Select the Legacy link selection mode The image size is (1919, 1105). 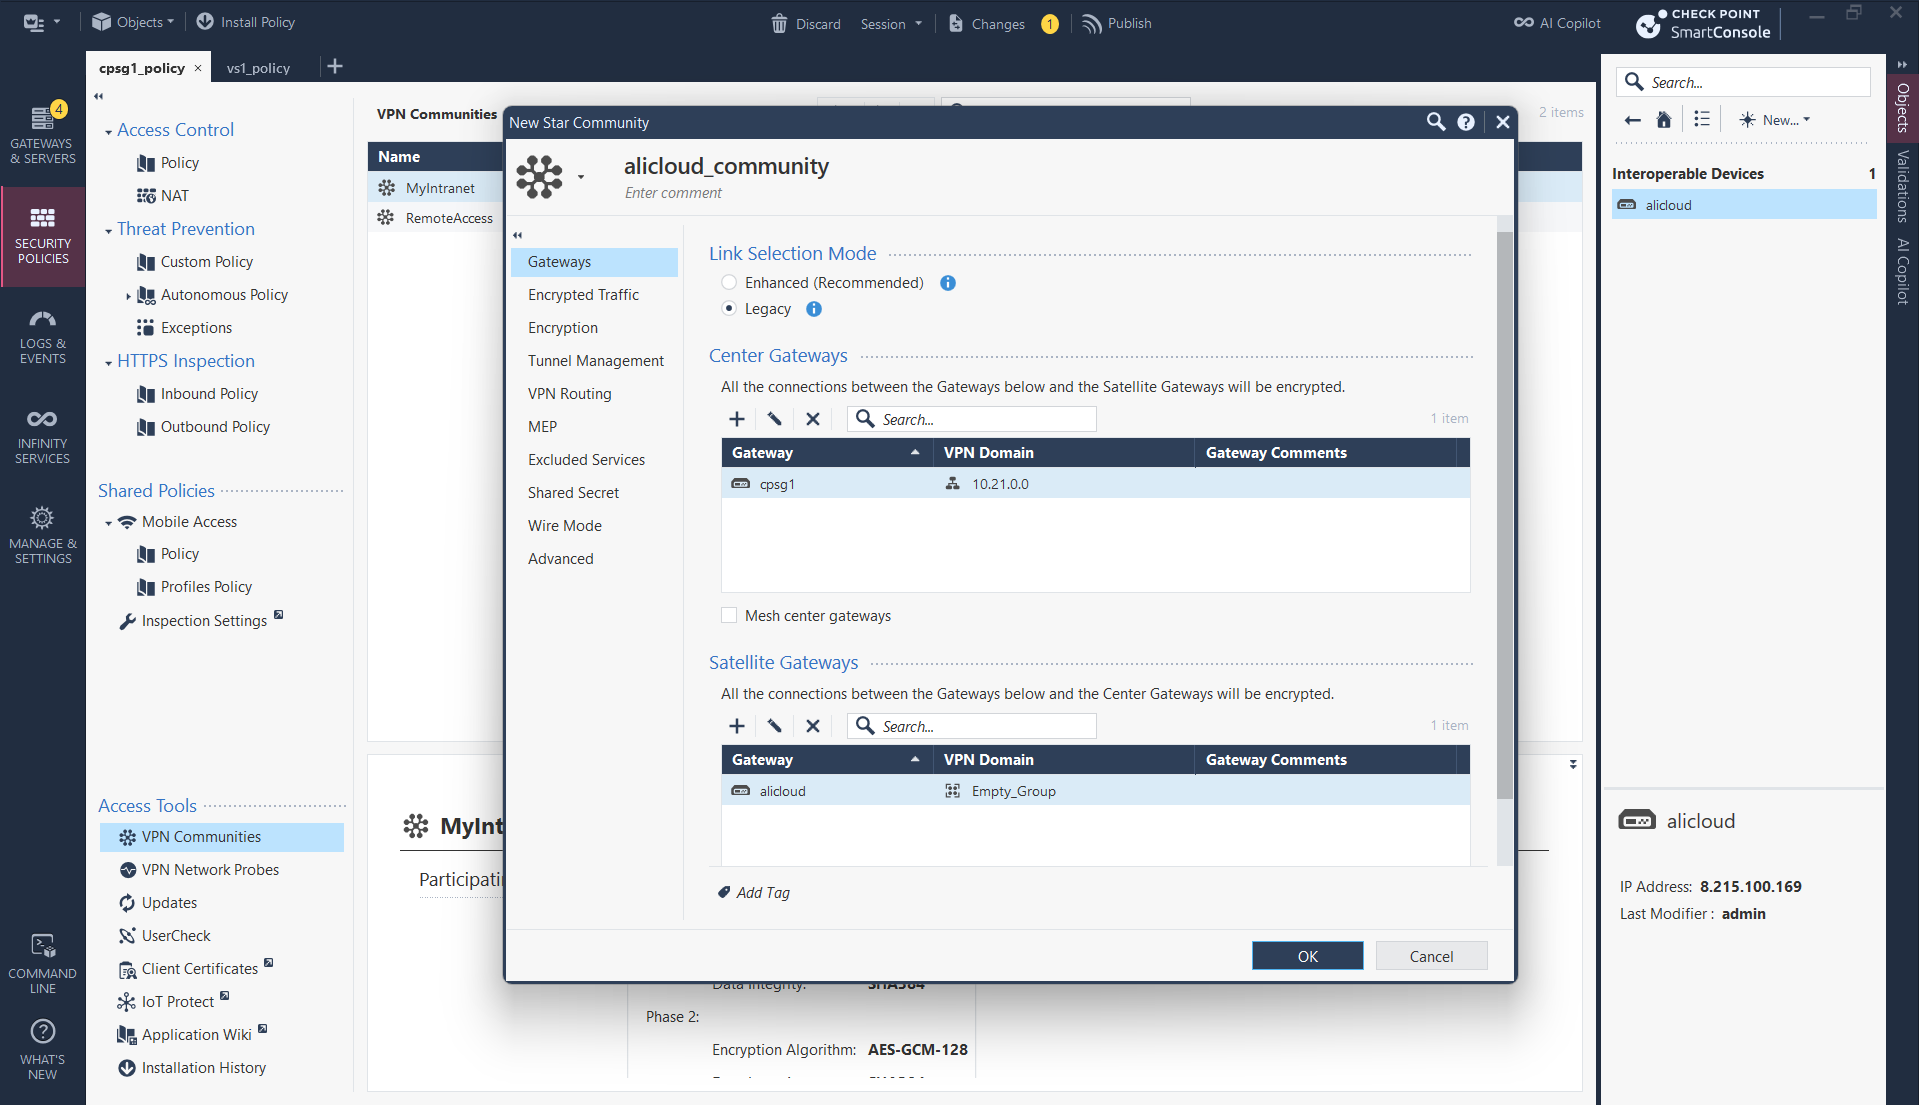point(729,309)
